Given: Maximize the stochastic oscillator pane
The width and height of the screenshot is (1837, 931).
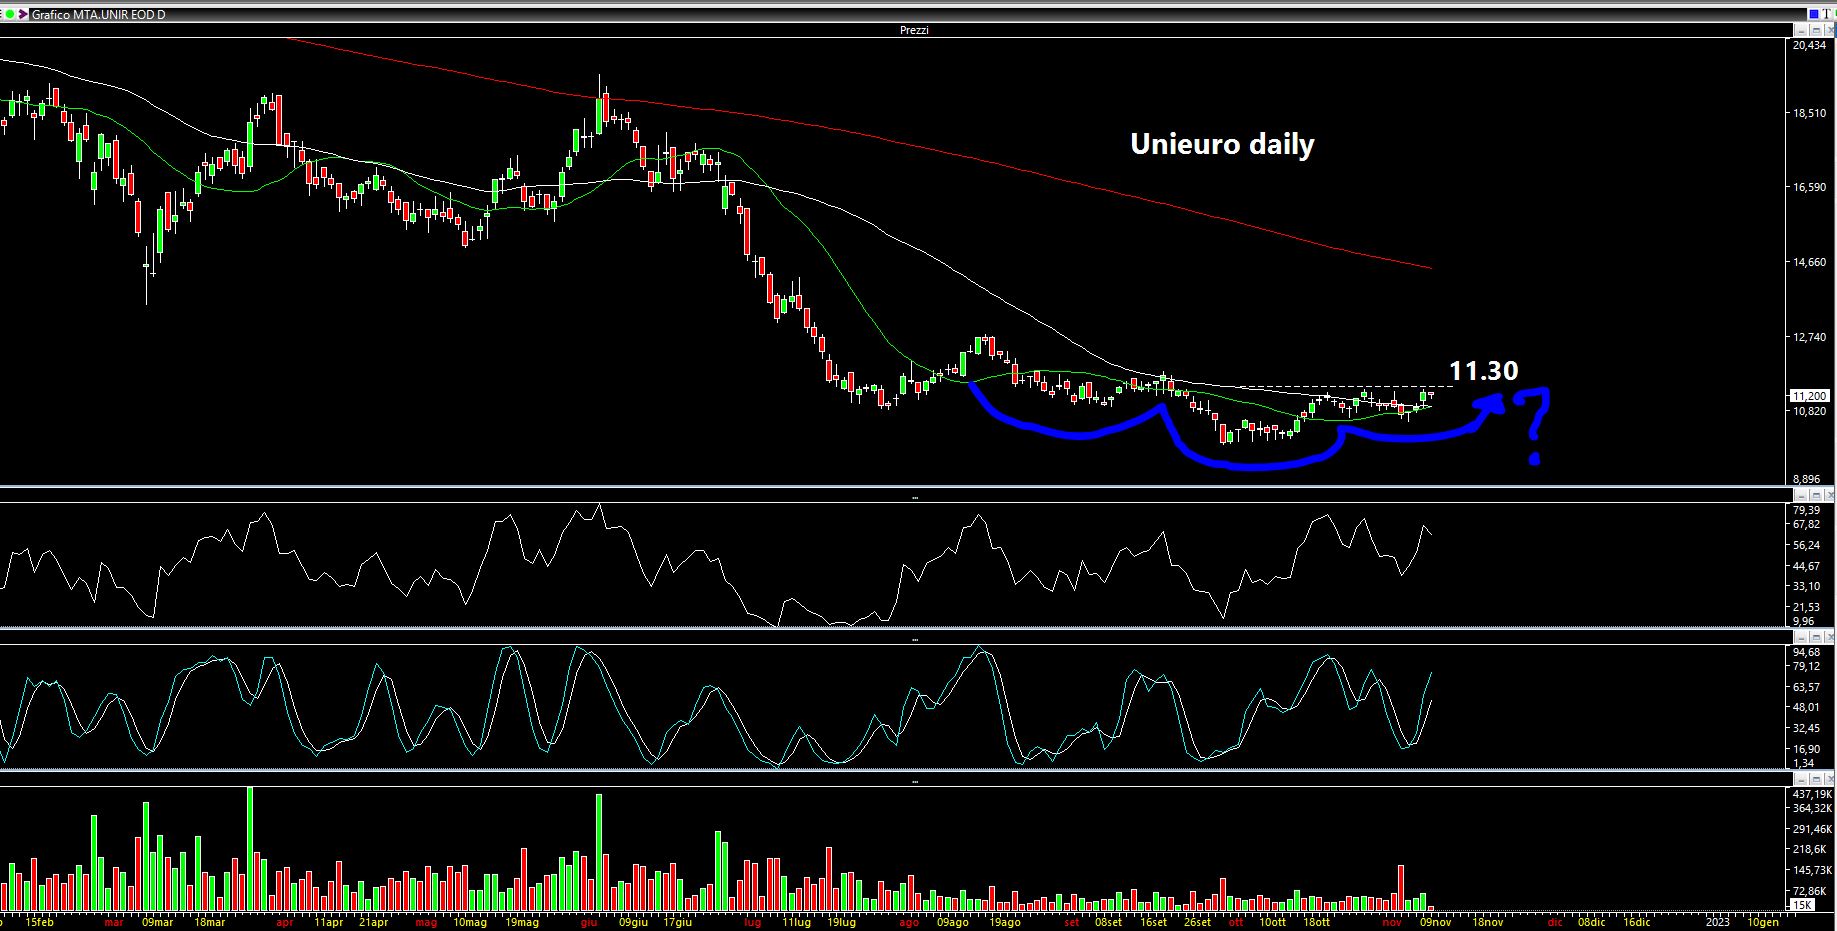Looking at the screenshot, I should 1816,637.
